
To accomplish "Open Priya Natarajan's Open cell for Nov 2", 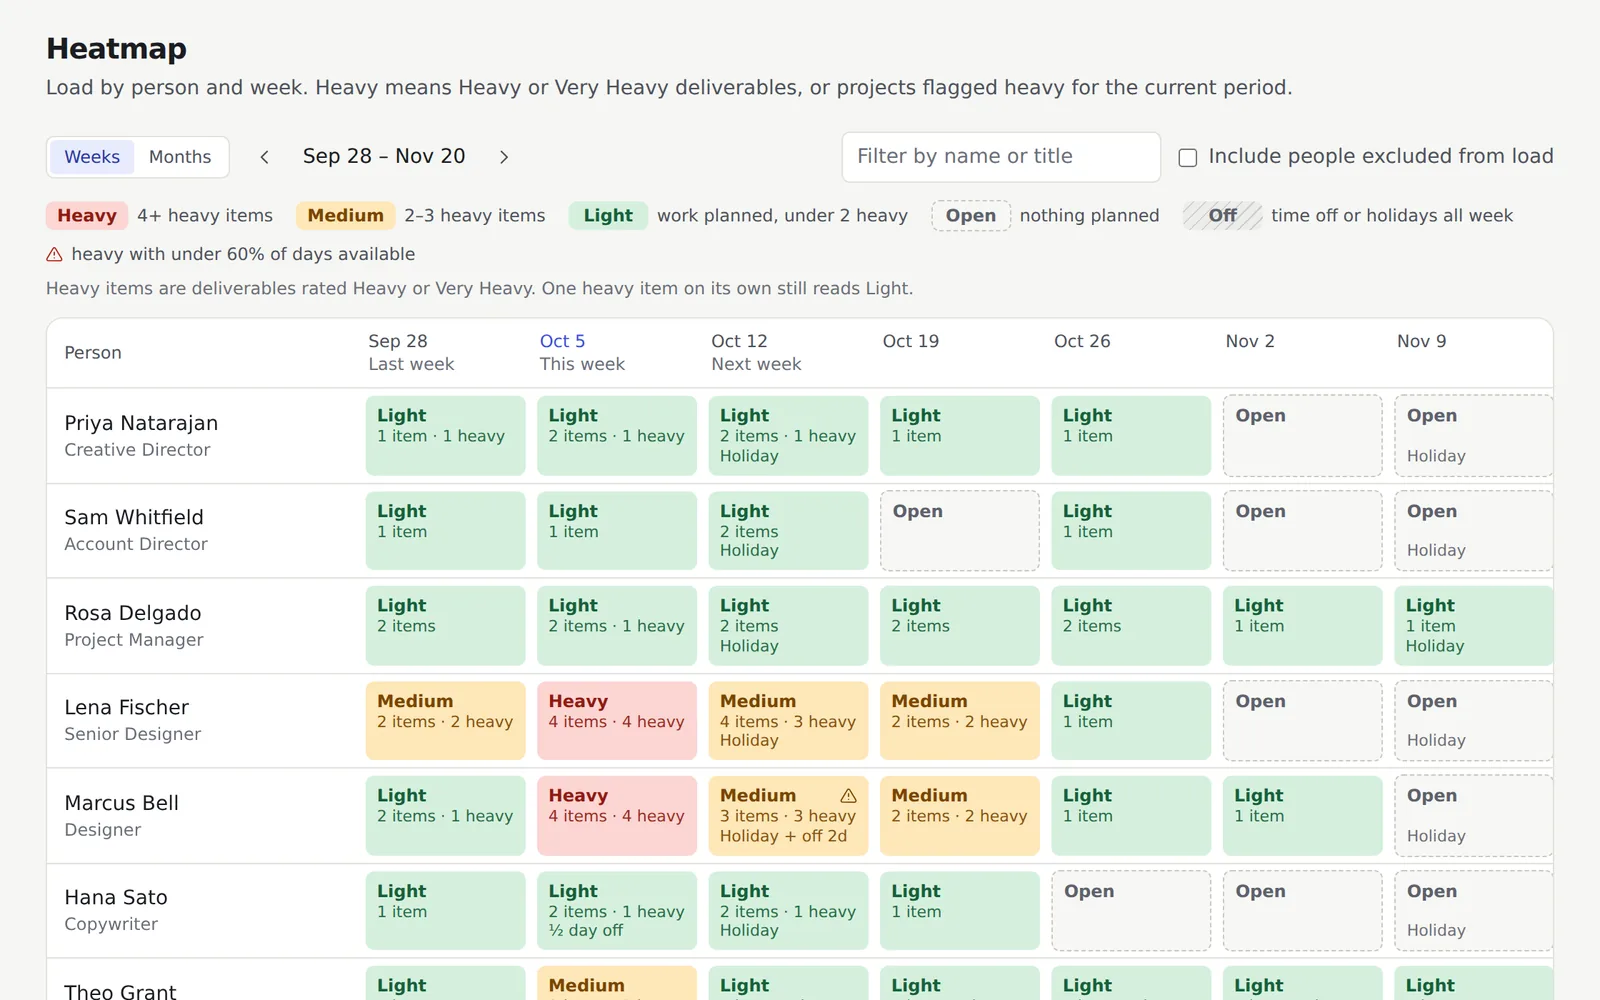I will click(1303, 436).
